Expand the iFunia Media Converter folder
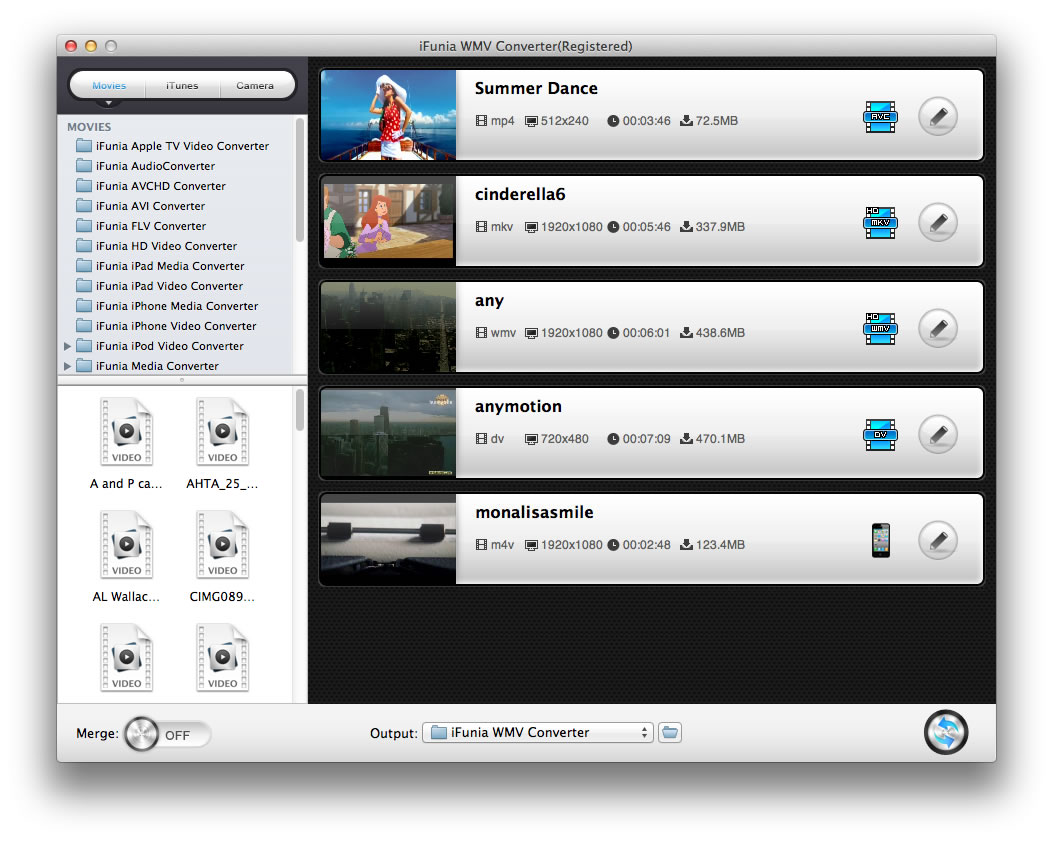This screenshot has height=841, width=1053. point(67,367)
